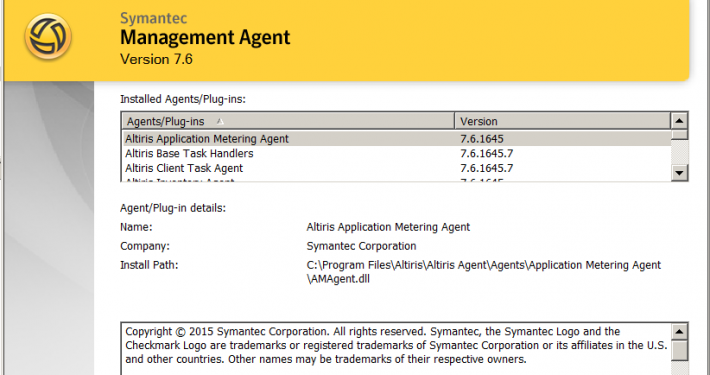Click the Install Path label
The image size is (710, 375).
pyautogui.click(x=149, y=265)
